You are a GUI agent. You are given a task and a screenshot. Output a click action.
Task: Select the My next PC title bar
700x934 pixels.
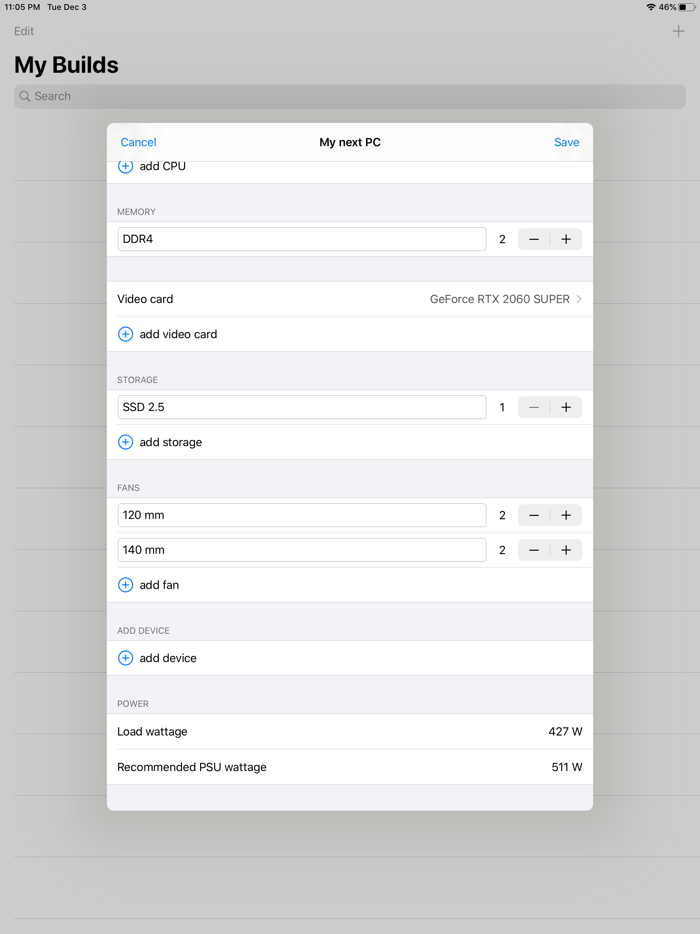(350, 142)
